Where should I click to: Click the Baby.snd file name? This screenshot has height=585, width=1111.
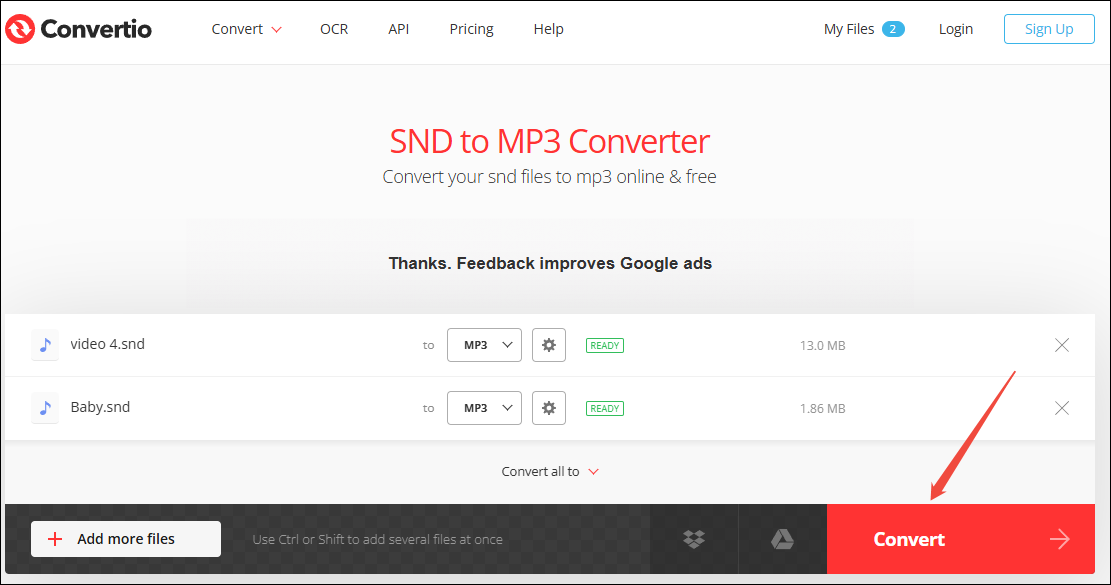tap(100, 407)
